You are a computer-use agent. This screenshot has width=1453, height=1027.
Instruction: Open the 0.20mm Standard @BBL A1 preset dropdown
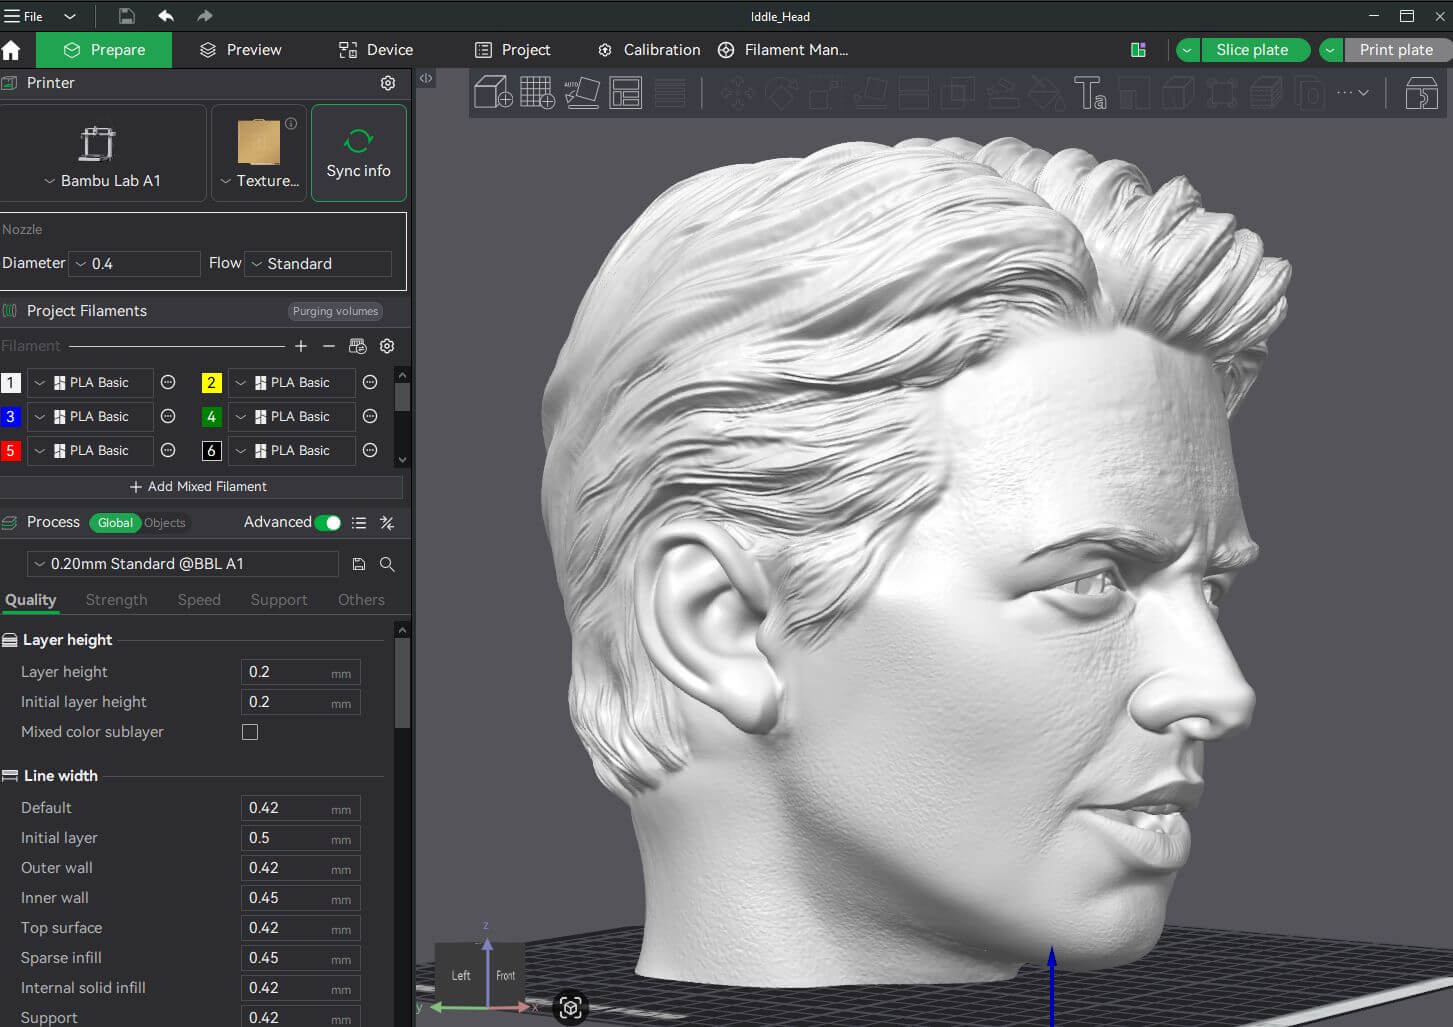tap(183, 564)
